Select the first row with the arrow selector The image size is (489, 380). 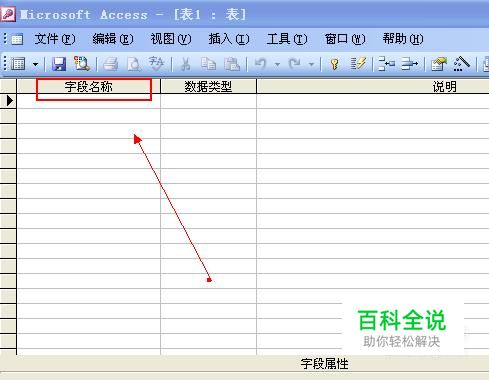point(8,101)
